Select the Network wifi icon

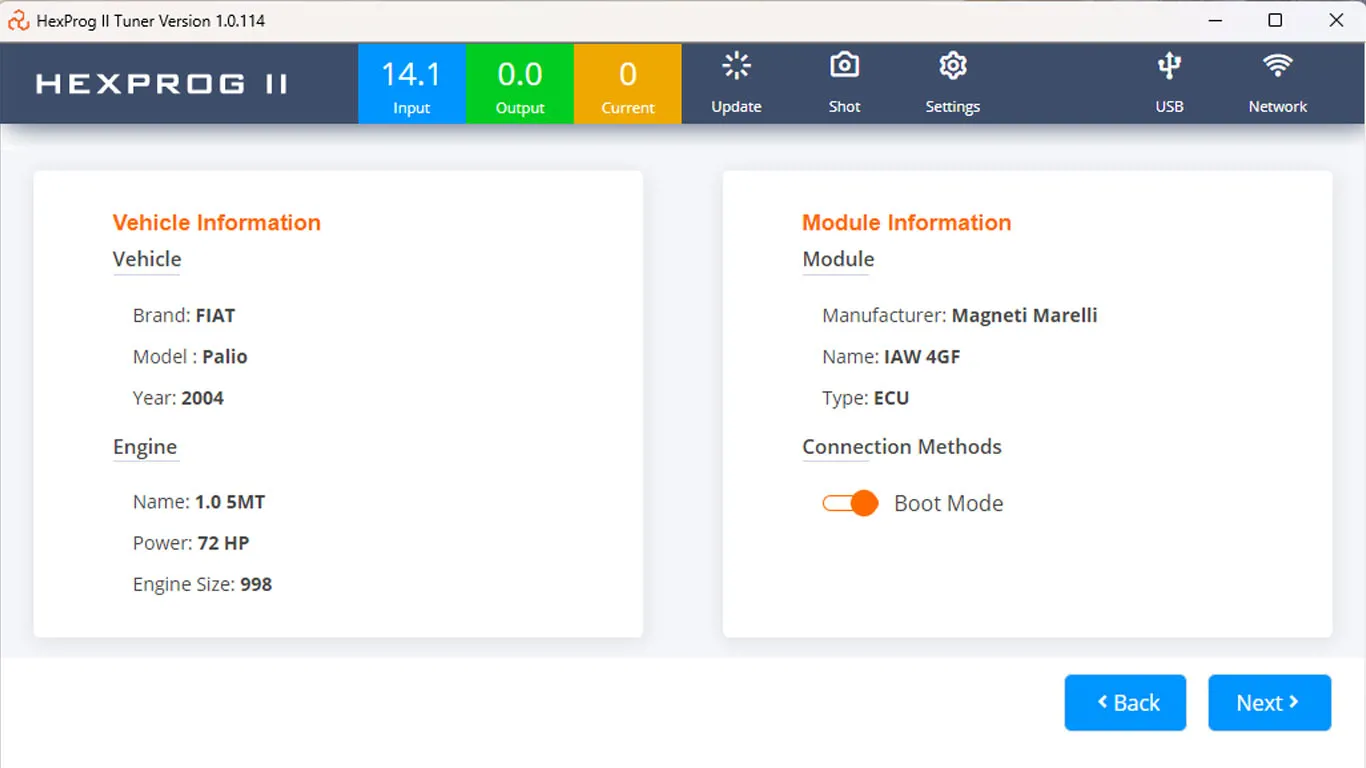(x=1277, y=66)
